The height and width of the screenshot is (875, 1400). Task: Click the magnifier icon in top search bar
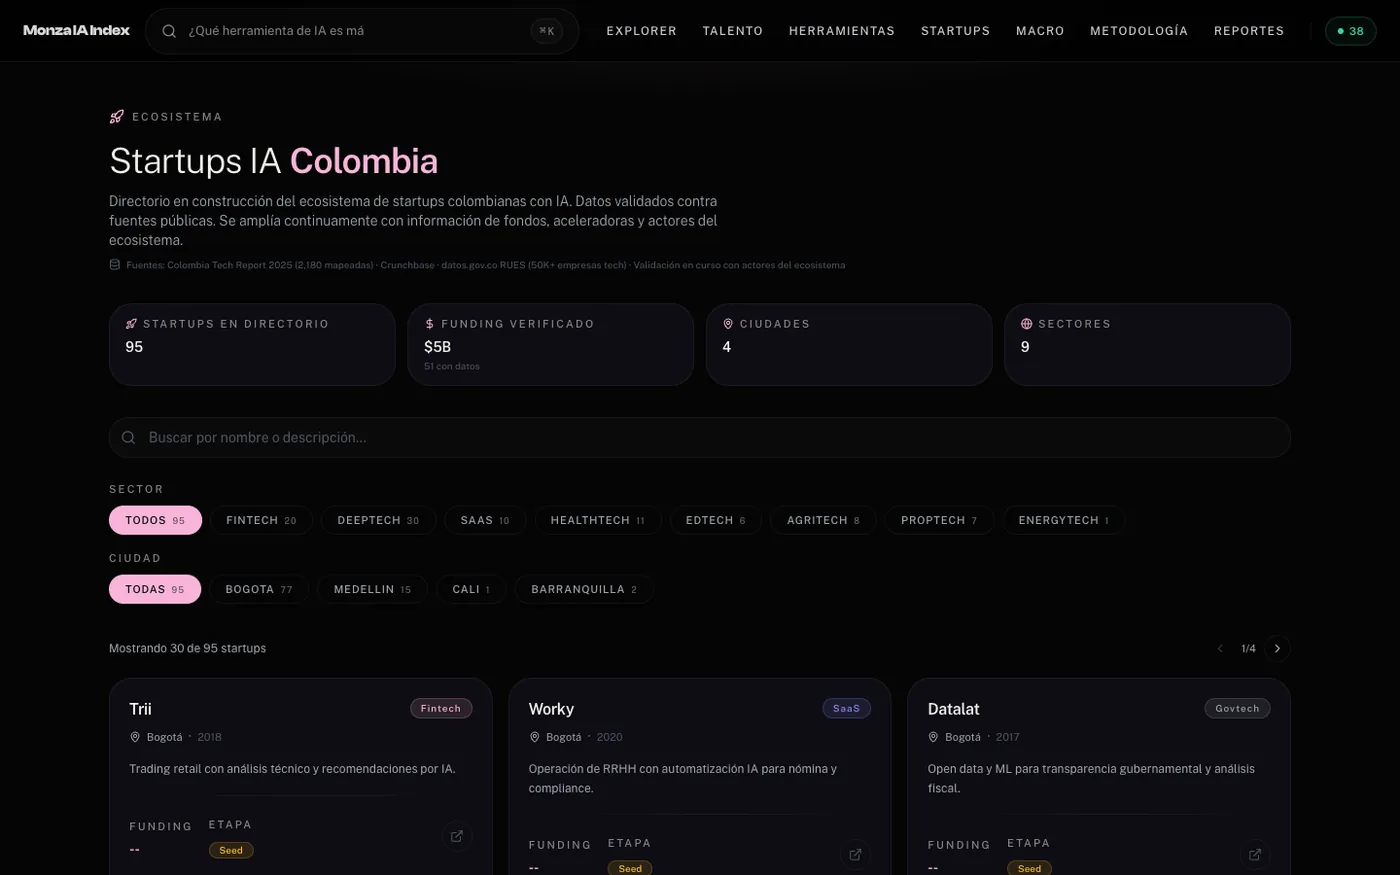click(169, 31)
